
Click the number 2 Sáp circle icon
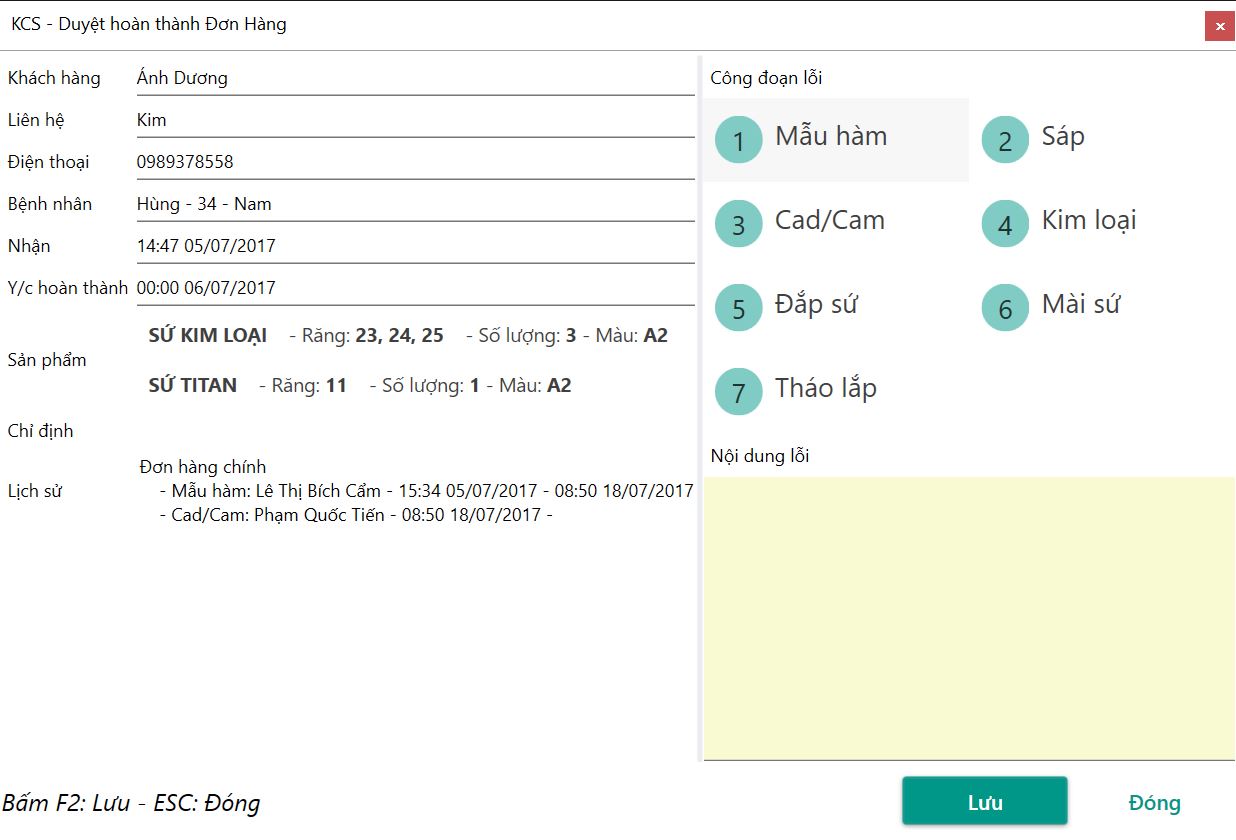pos(1005,140)
